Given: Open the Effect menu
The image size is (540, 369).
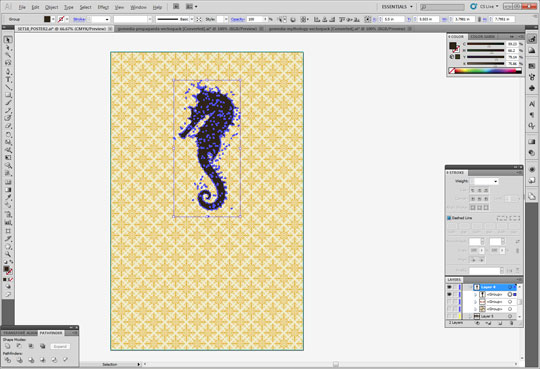Looking at the screenshot, I should point(103,7).
